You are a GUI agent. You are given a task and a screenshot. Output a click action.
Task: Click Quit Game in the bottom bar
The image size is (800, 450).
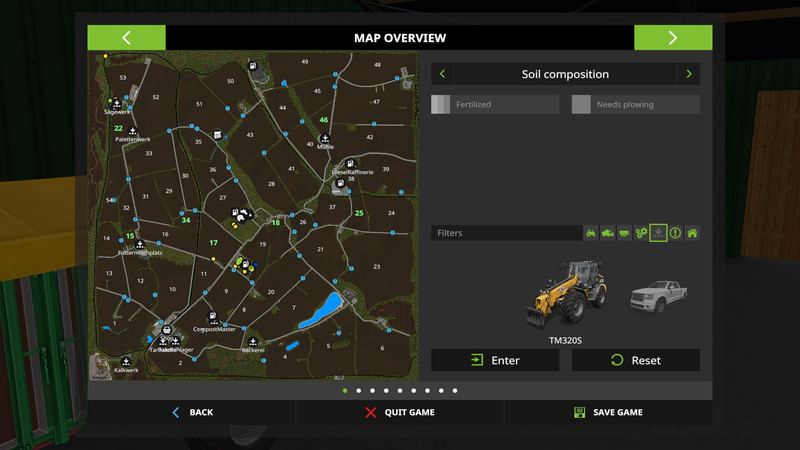400,412
